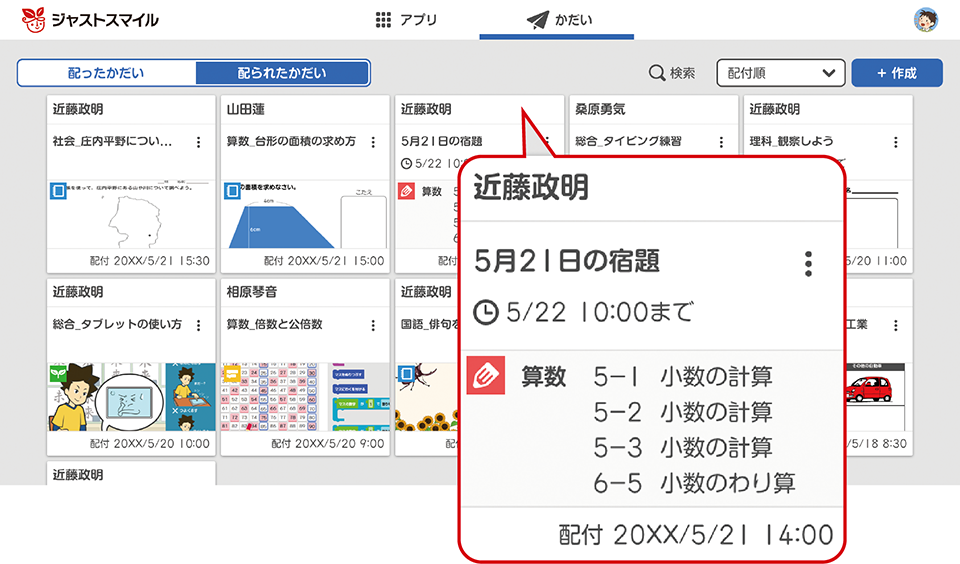Open menu for 社会_庄内平野 card
960x564 pixels.
click(198, 142)
